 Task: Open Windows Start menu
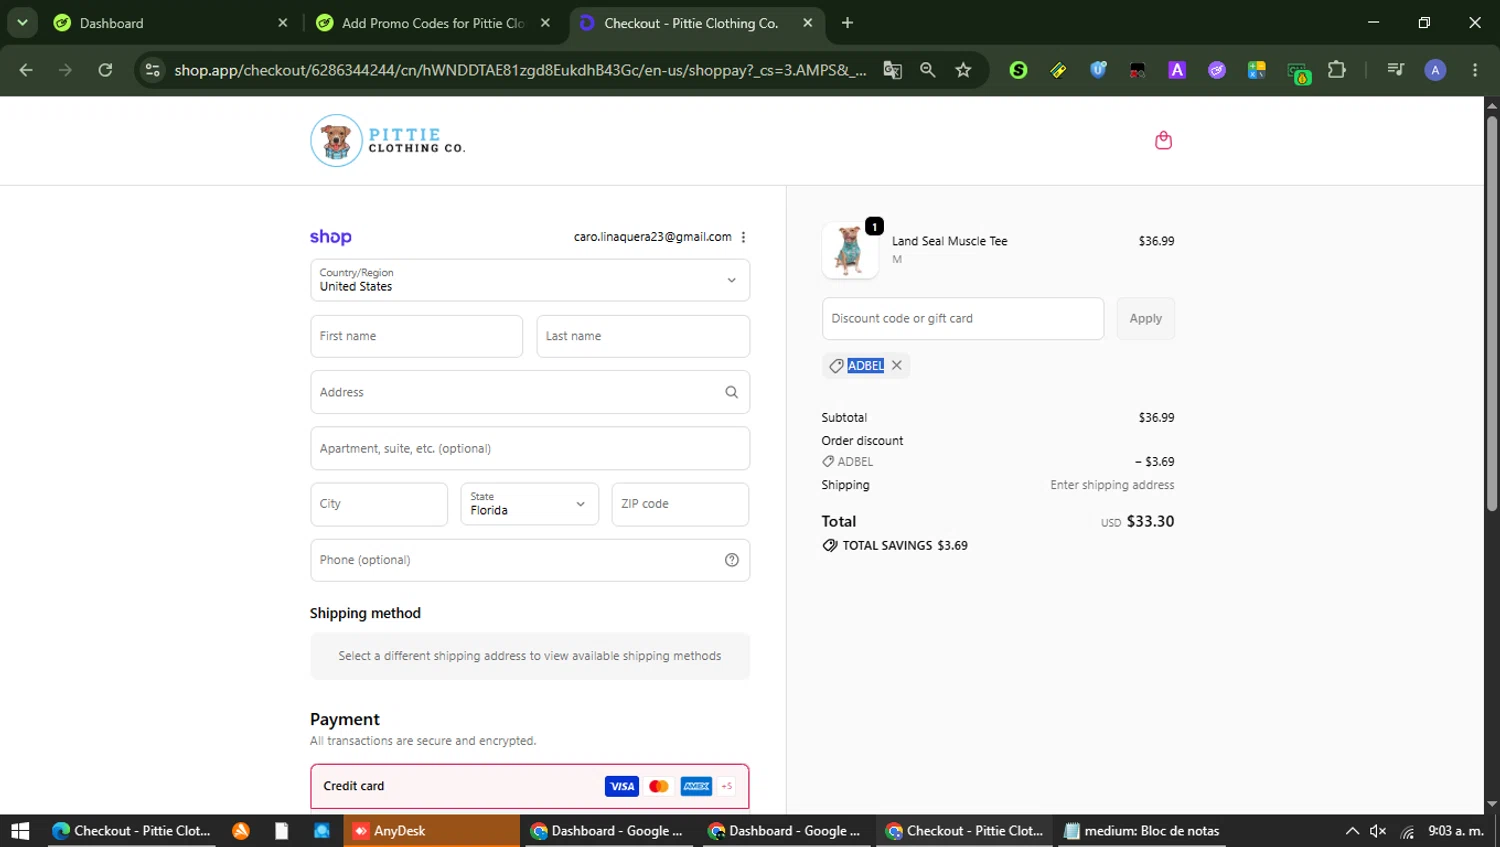[x=20, y=831]
